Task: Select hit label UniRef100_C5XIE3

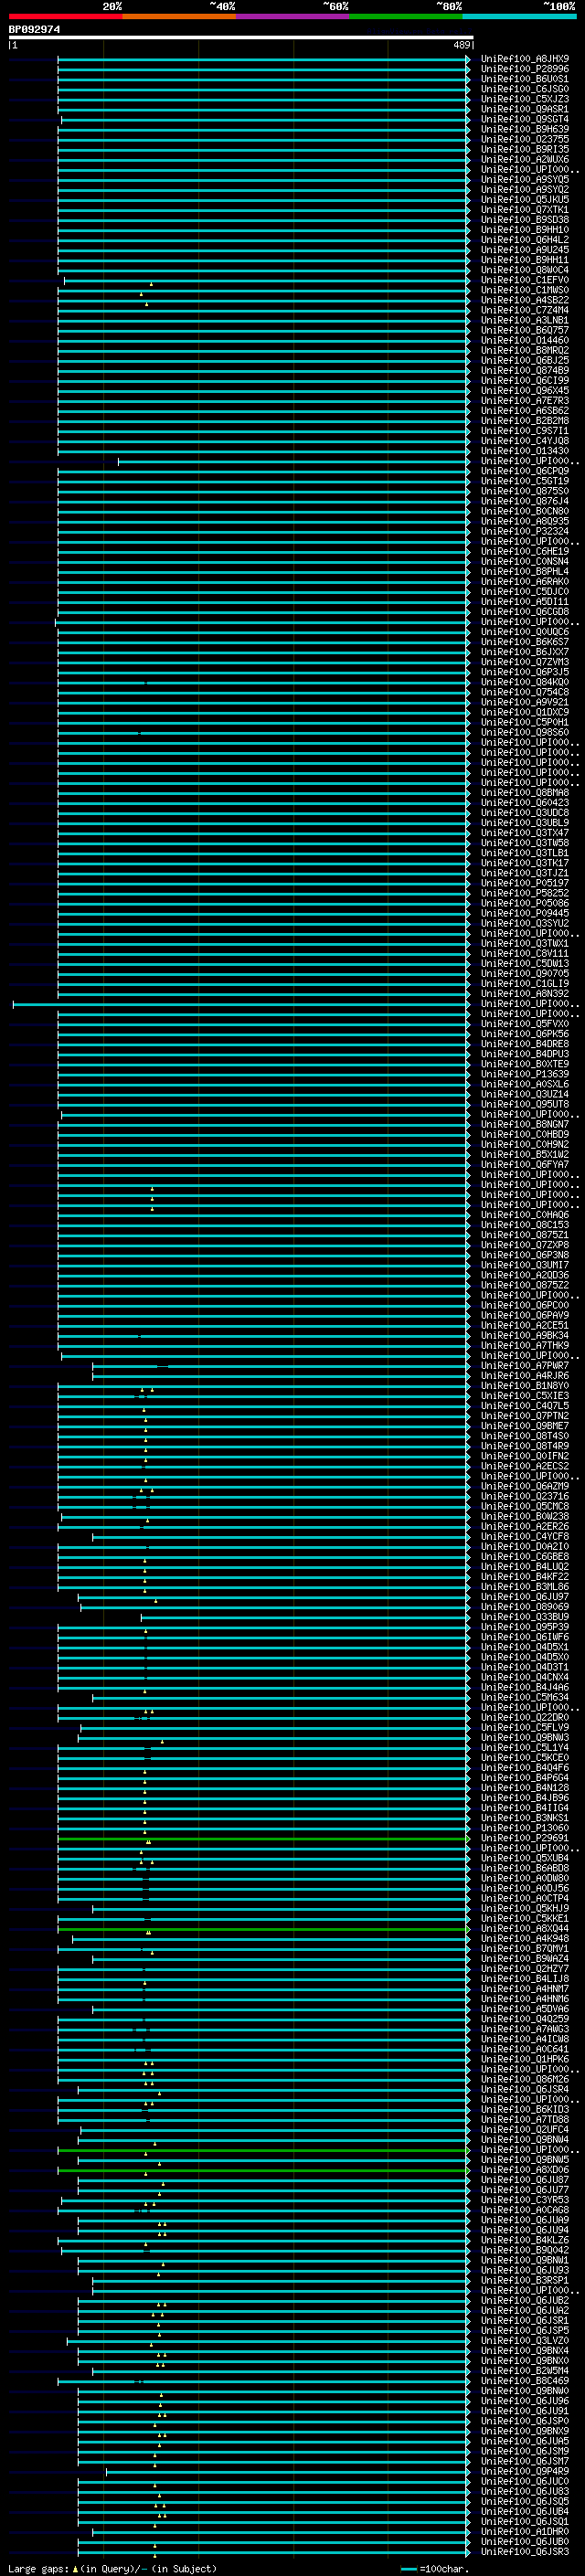Action: [x=525, y=1396]
